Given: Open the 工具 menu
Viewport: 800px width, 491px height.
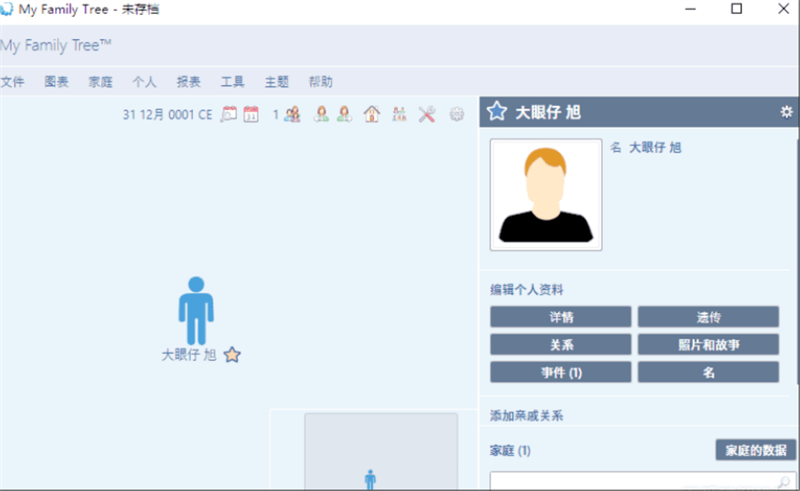Looking at the screenshot, I should tap(233, 82).
